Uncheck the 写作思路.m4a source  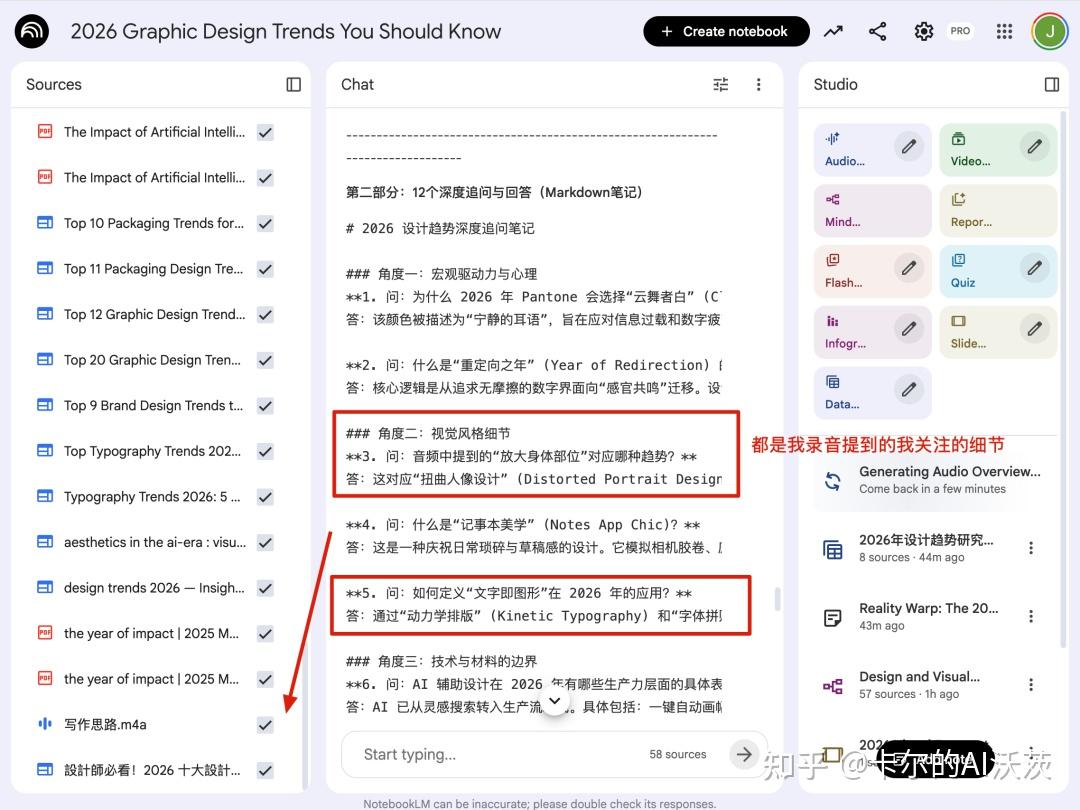[265, 725]
